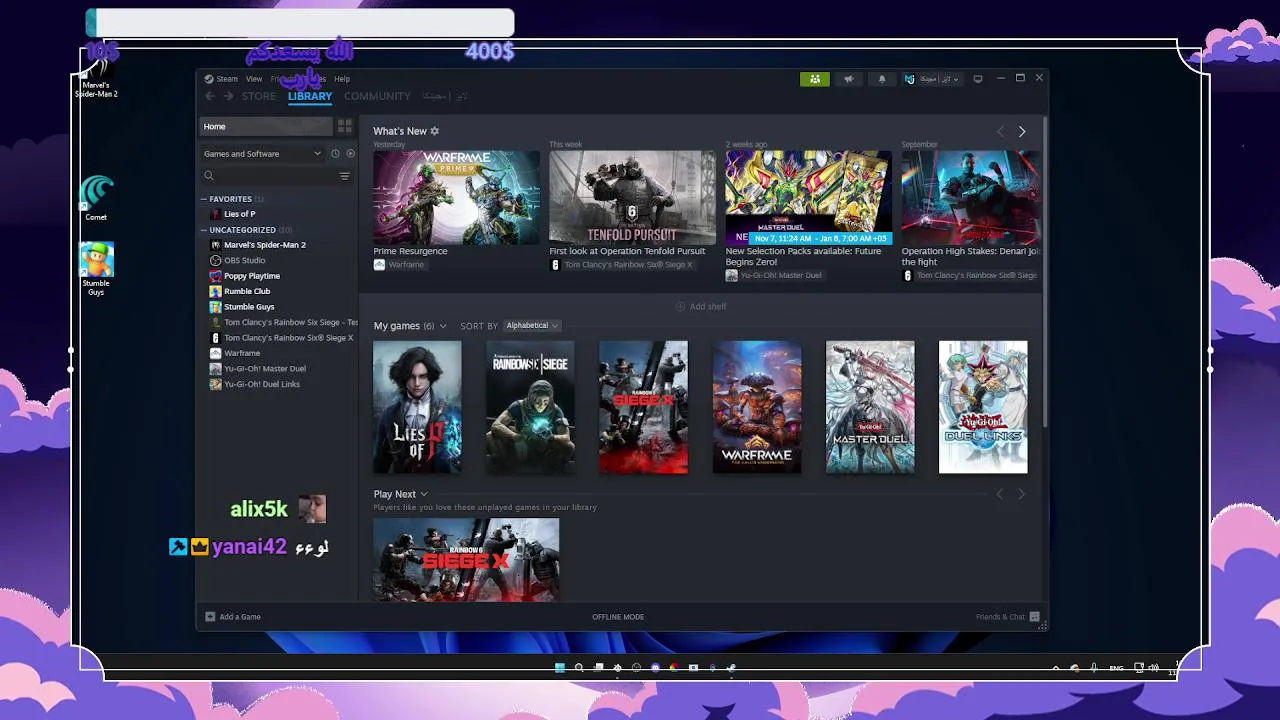Go back with the left navigation arrow
This screenshot has height=720, width=1280.
point(209,96)
